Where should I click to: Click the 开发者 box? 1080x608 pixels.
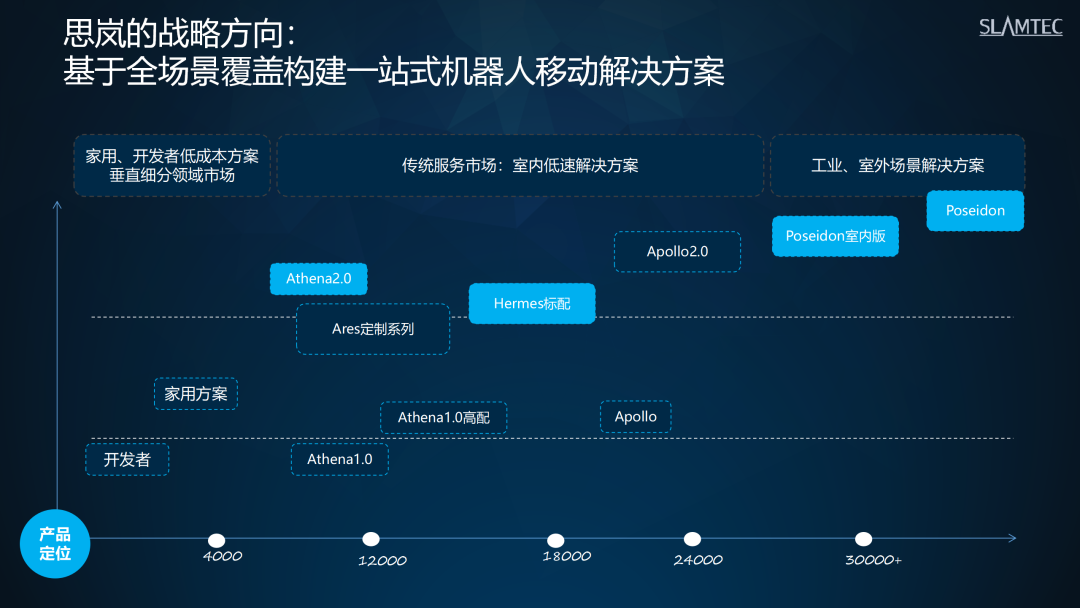[127, 459]
